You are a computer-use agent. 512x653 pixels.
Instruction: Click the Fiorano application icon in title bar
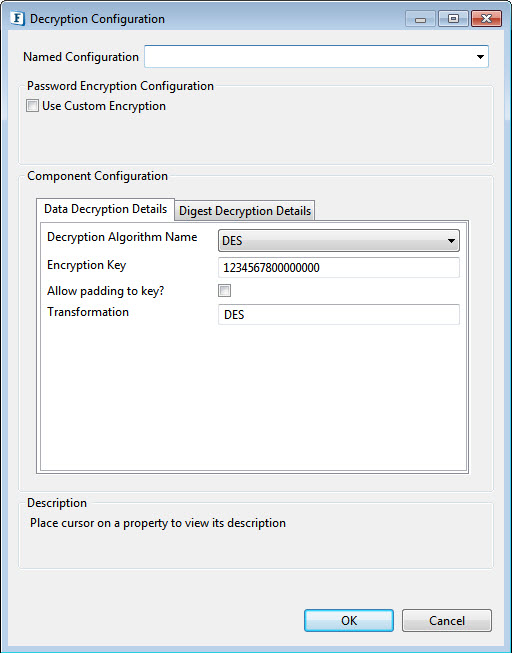[17, 19]
